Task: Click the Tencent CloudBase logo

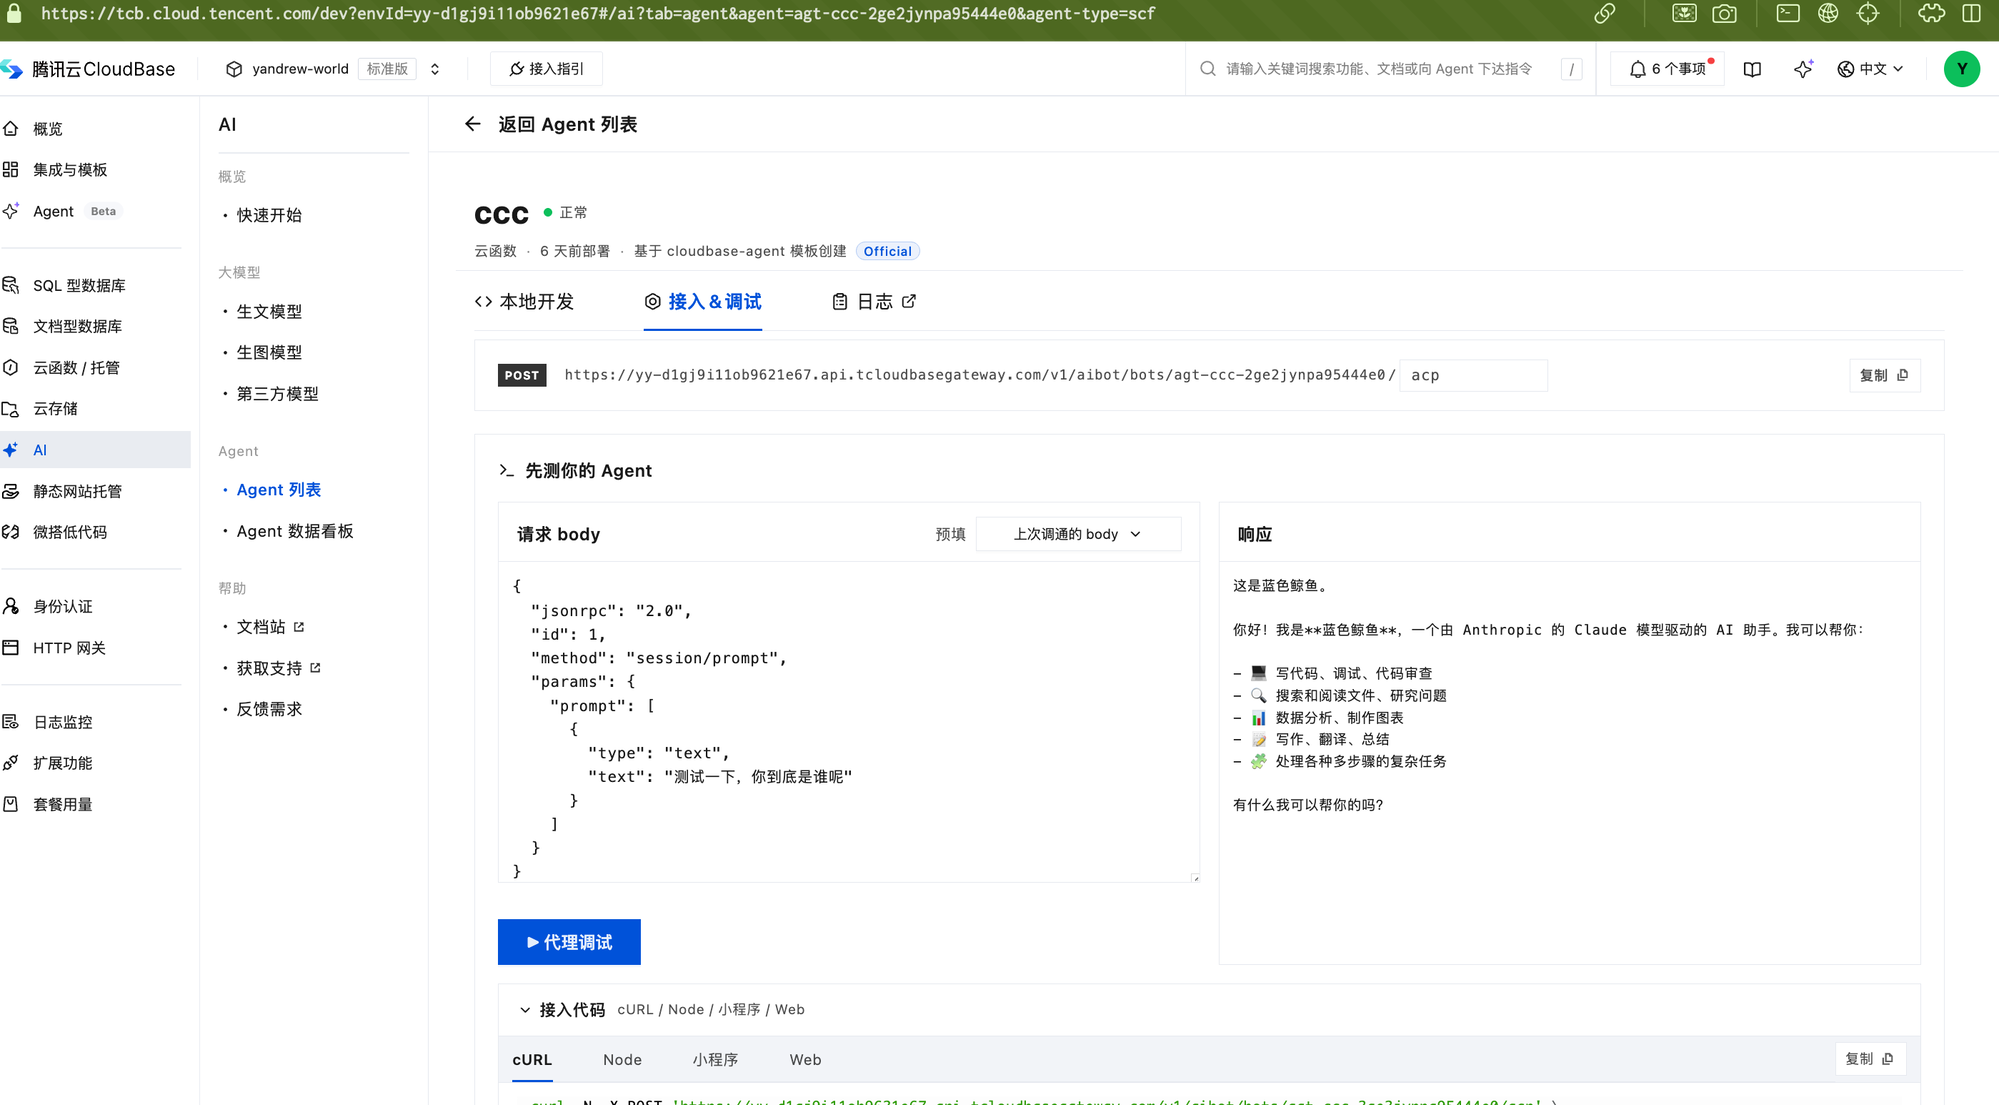Action: (x=88, y=69)
